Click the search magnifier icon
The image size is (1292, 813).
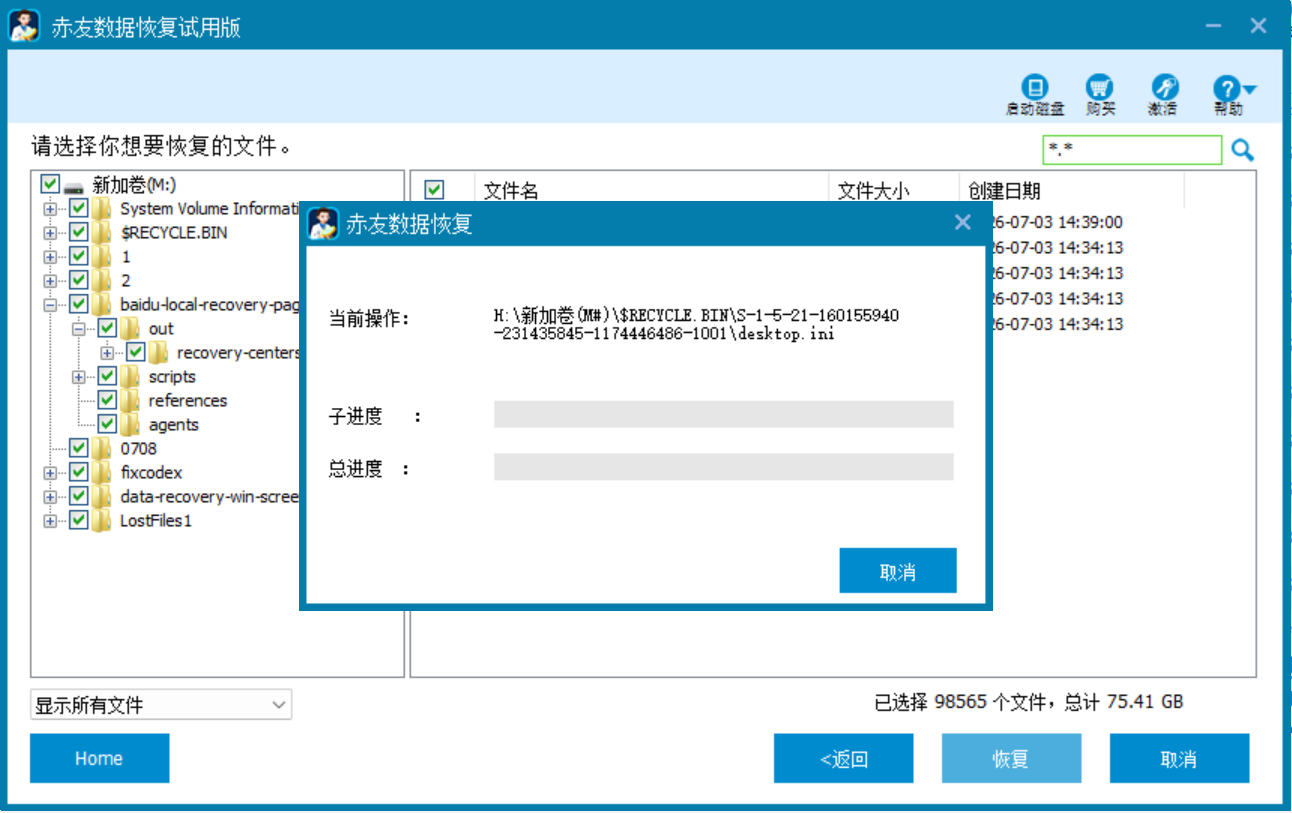click(x=1242, y=150)
